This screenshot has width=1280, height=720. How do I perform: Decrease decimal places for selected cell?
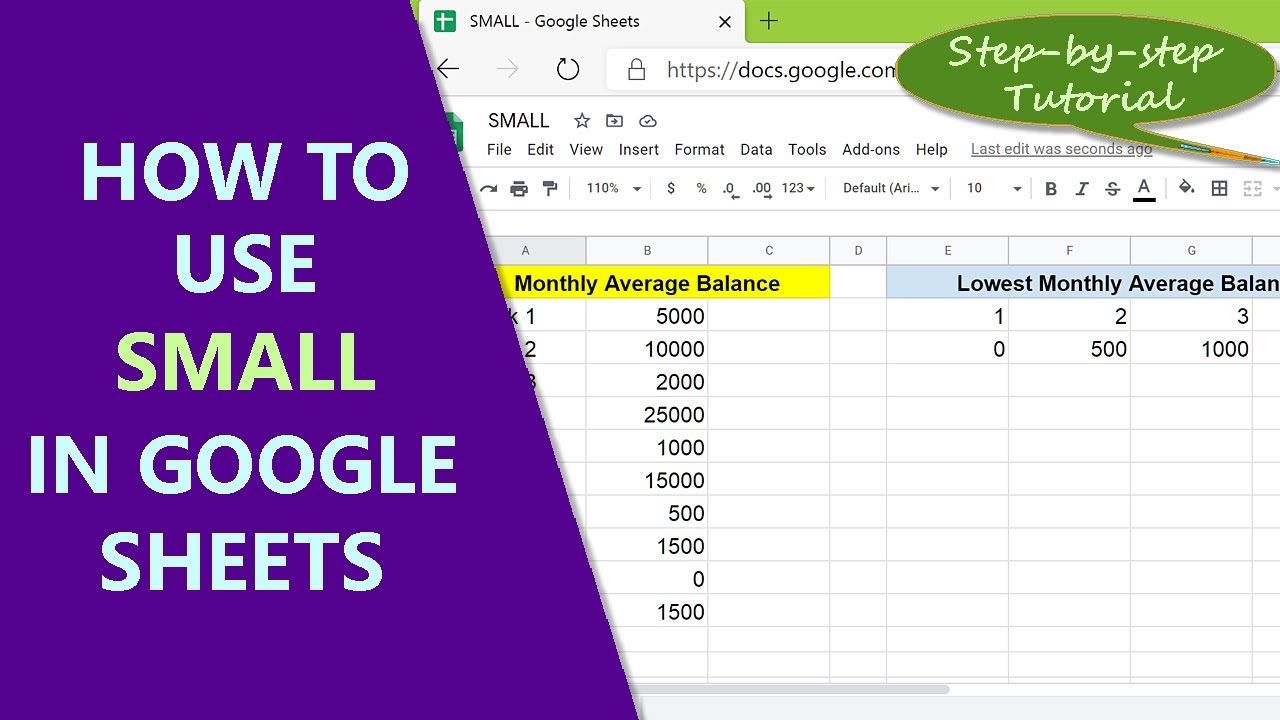[x=728, y=188]
